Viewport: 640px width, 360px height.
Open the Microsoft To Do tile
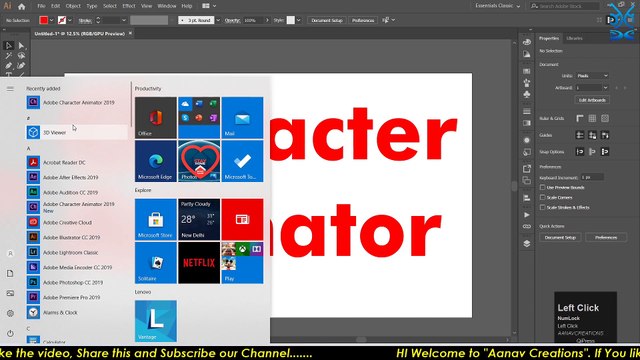(242, 161)
